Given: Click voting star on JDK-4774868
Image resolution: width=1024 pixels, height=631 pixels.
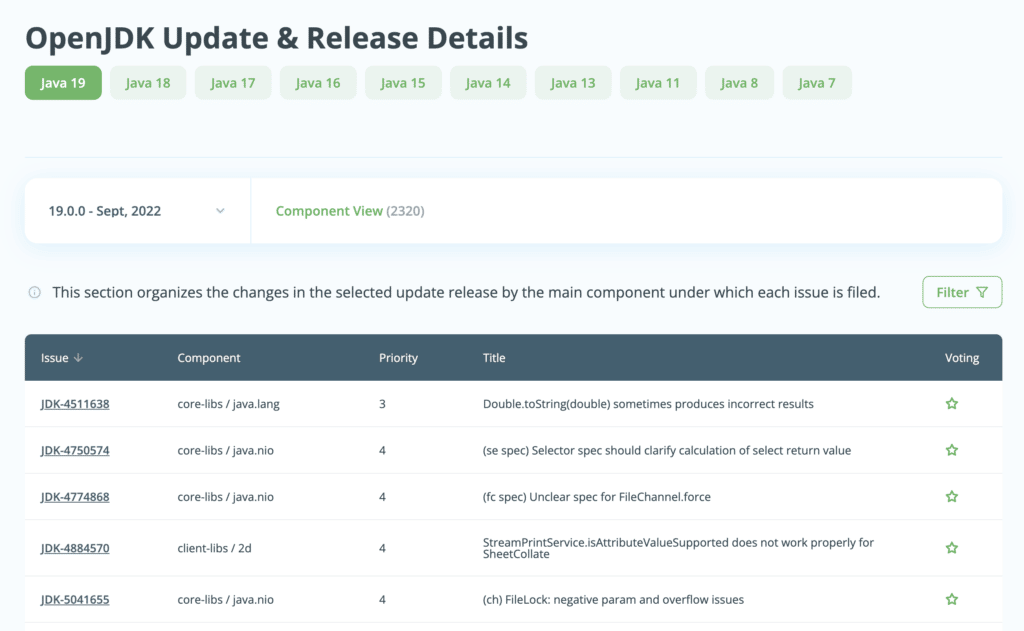Looking at the screenshot, I should click(952, 496).
